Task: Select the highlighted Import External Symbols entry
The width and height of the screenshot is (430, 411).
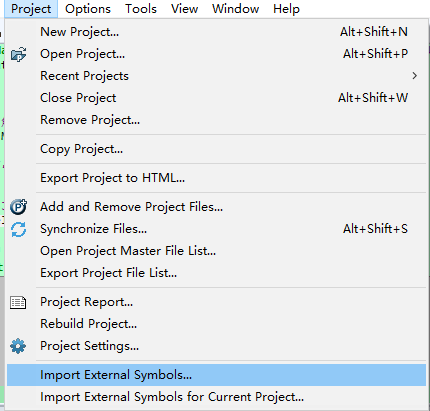Action: point(216,375)
